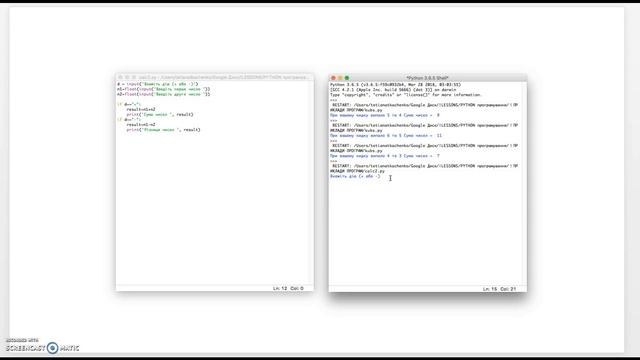Viewport: 640px width, 360px height.
Task: Click the Python 3.6.5 Shell title bar
Action: [x=427, y=78]
